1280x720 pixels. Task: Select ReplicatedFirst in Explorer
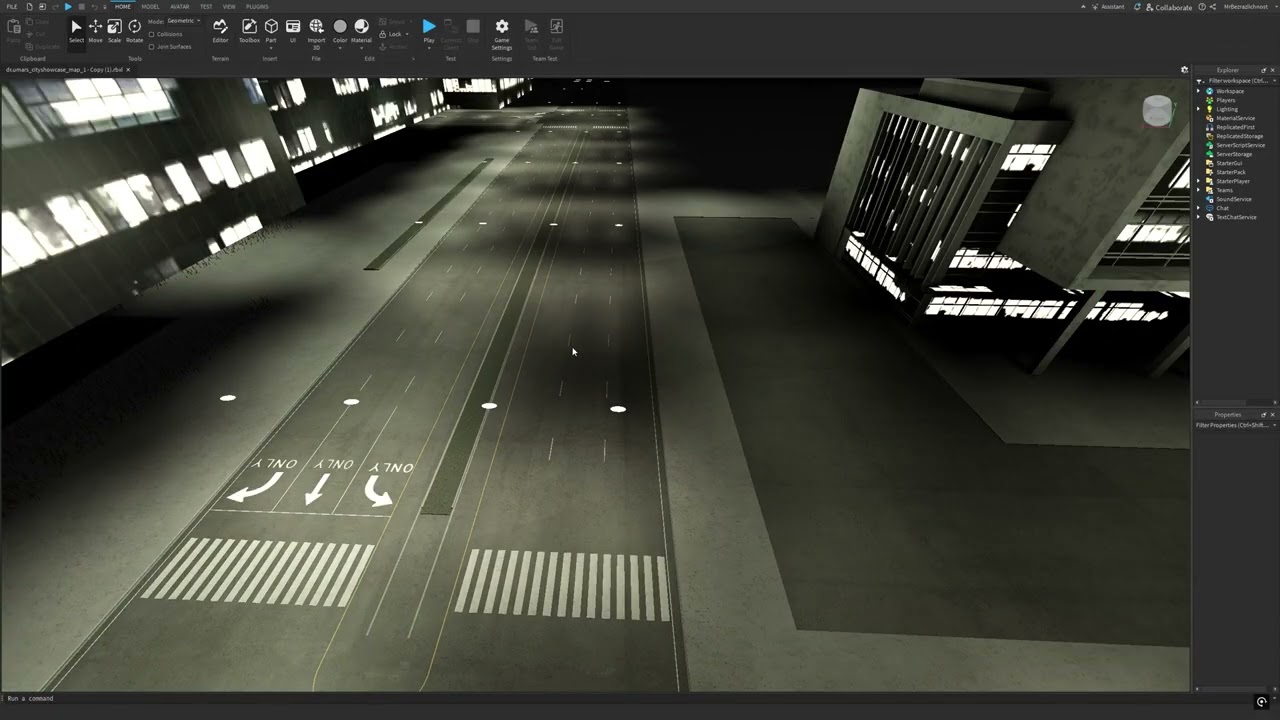point(1235,127)
